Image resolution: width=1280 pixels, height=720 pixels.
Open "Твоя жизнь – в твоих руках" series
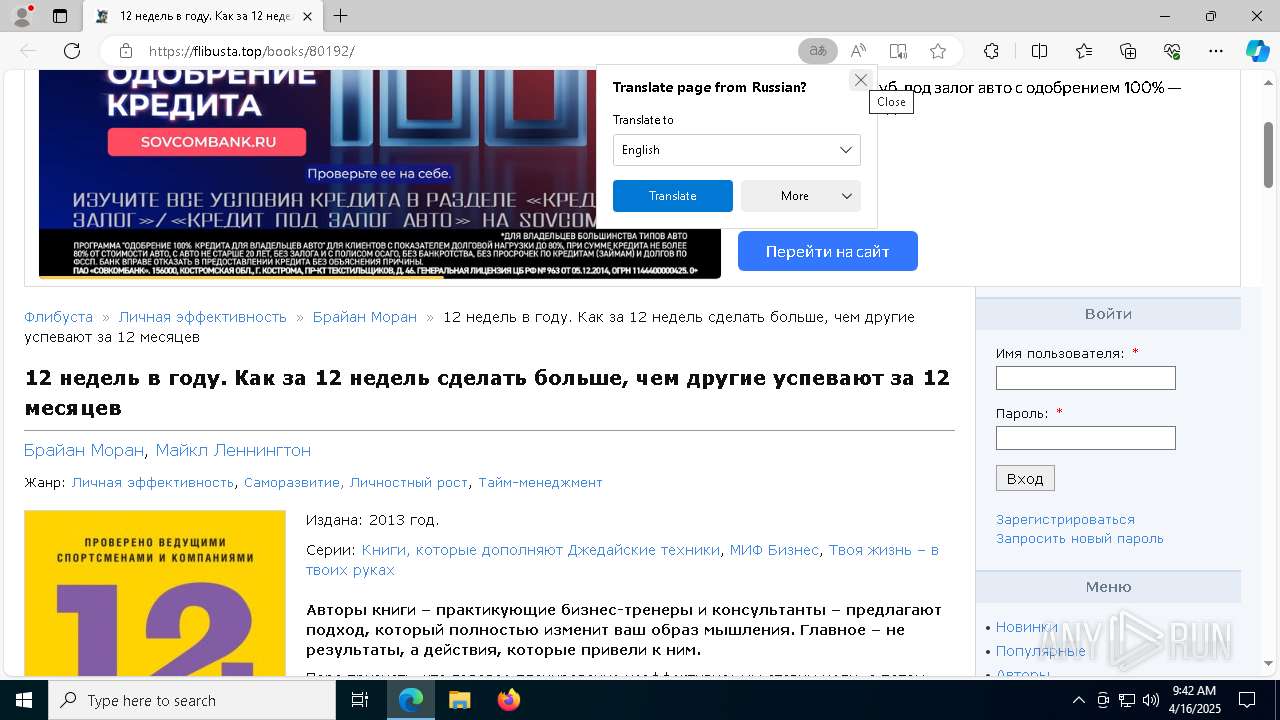622,560
